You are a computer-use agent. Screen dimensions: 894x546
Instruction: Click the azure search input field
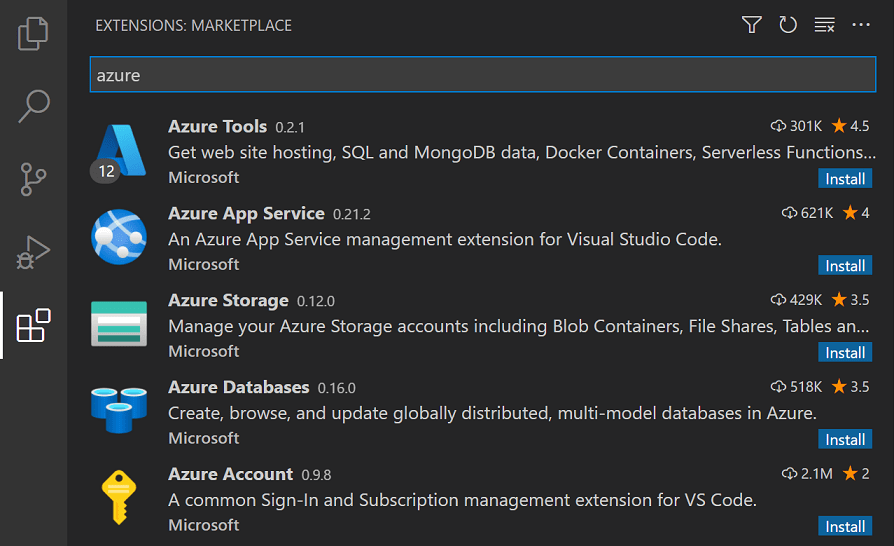coord(482,75)
